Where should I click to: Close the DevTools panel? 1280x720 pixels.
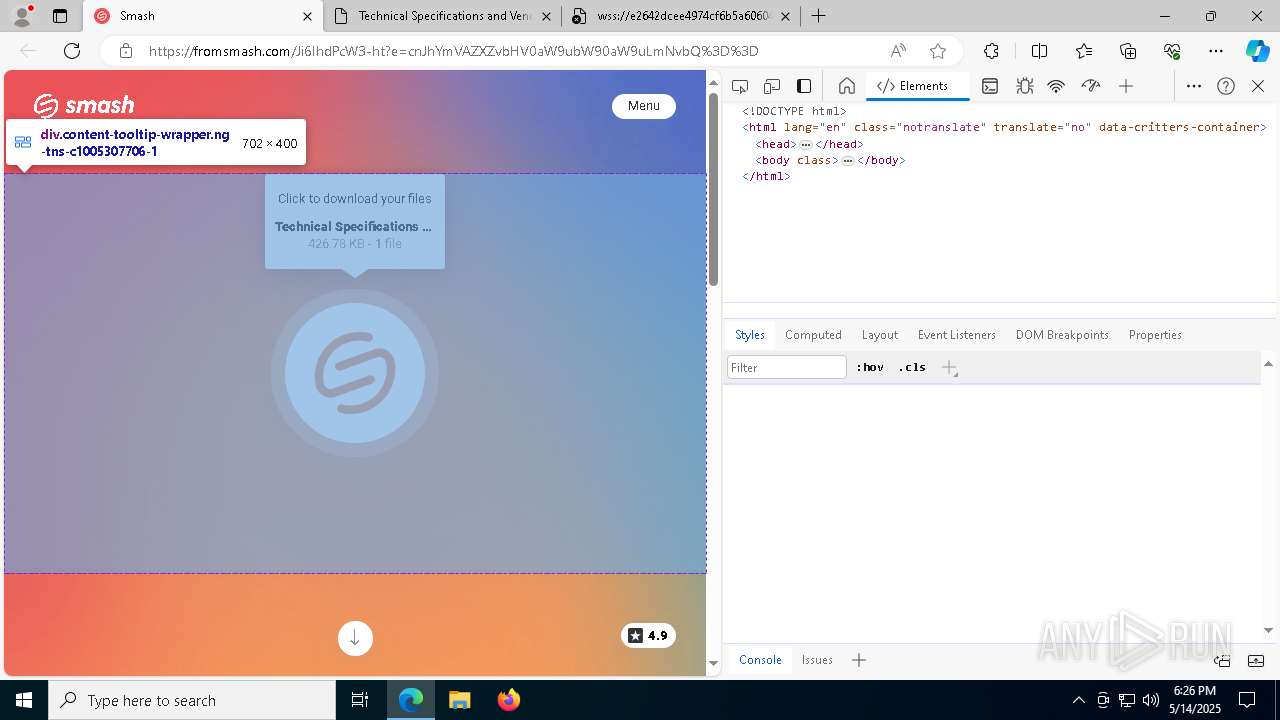click(1258, 86)
